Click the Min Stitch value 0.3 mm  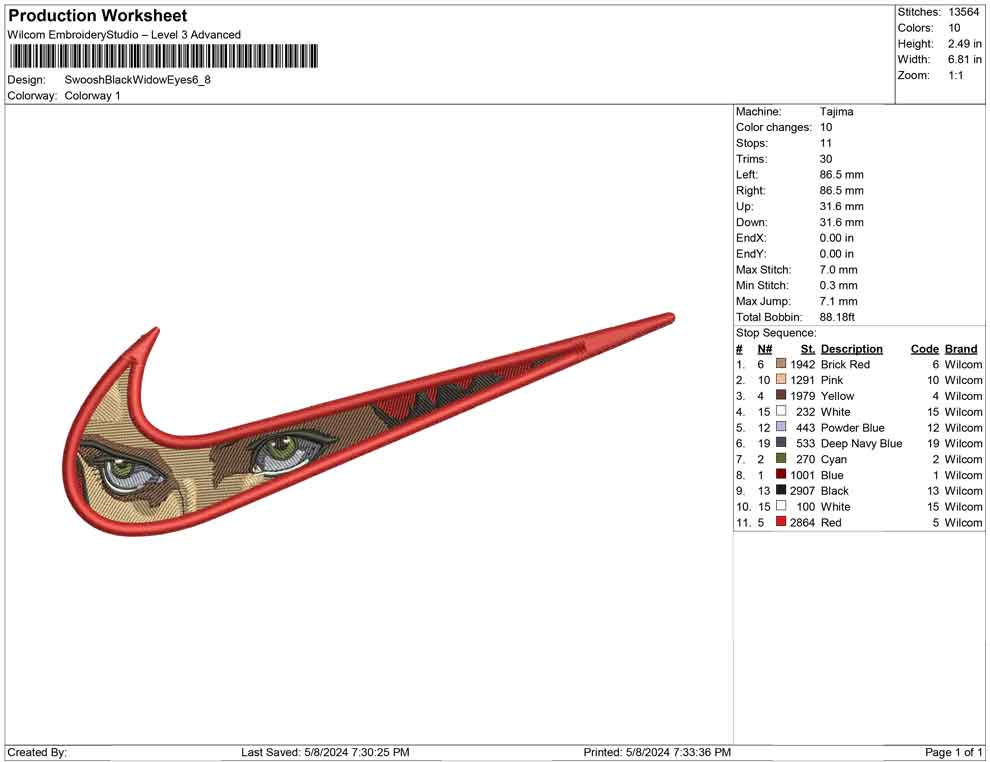pyautogui.click(x=838, y=285)
